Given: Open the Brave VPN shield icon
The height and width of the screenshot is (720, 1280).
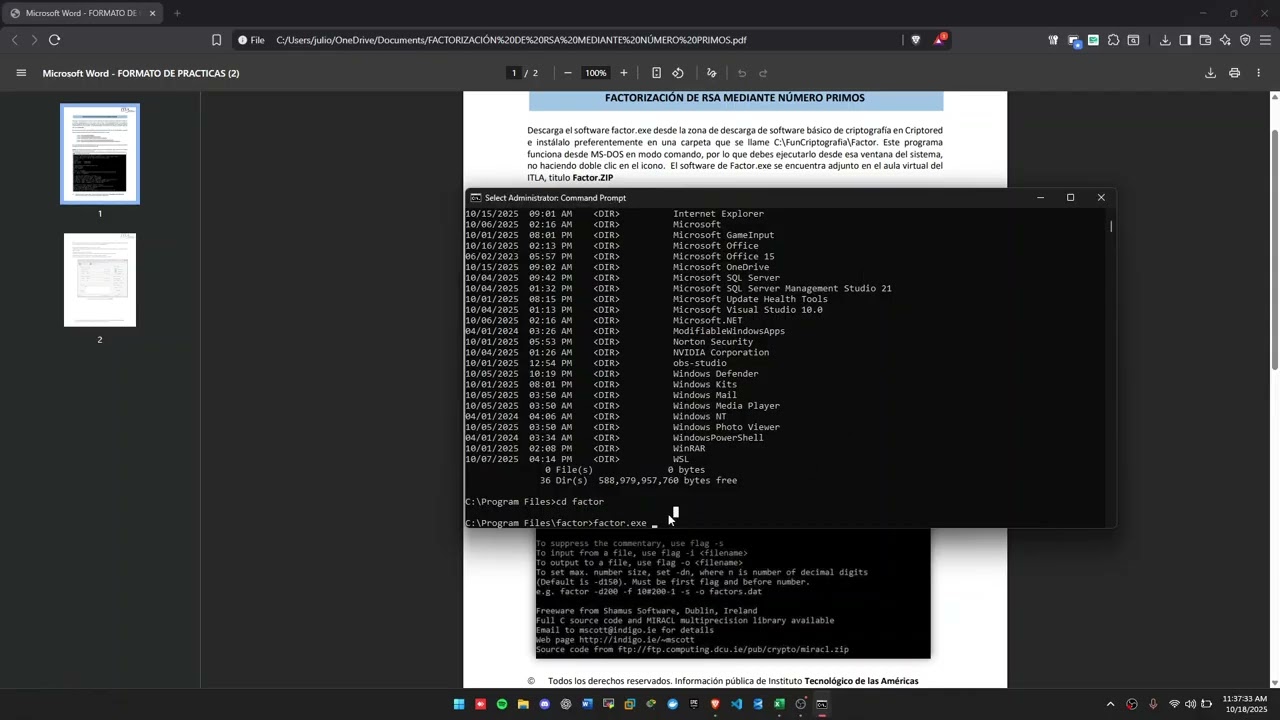Looking at the screenshot, I should 1245,40.
